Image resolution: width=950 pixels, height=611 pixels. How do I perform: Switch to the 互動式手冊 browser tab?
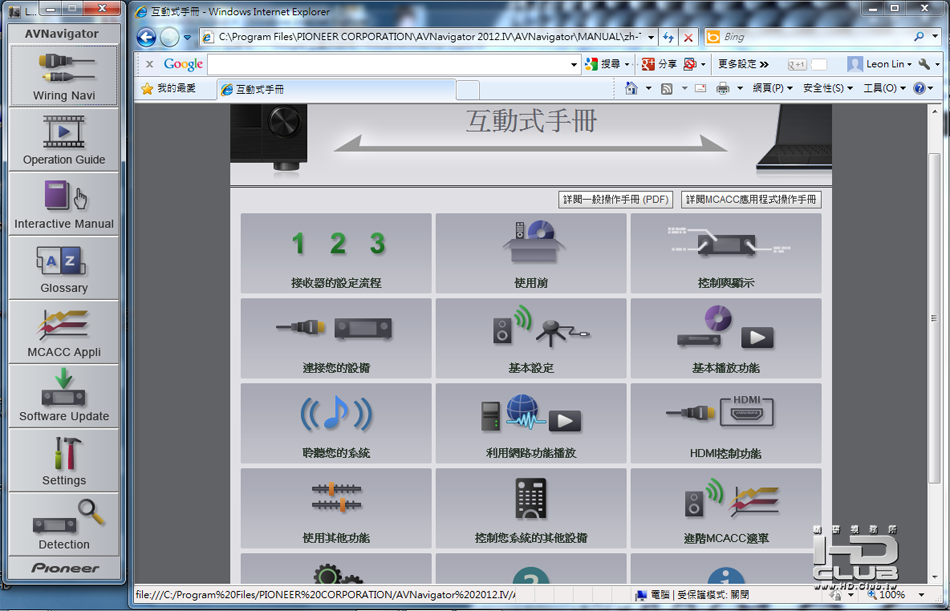[336, 90]
